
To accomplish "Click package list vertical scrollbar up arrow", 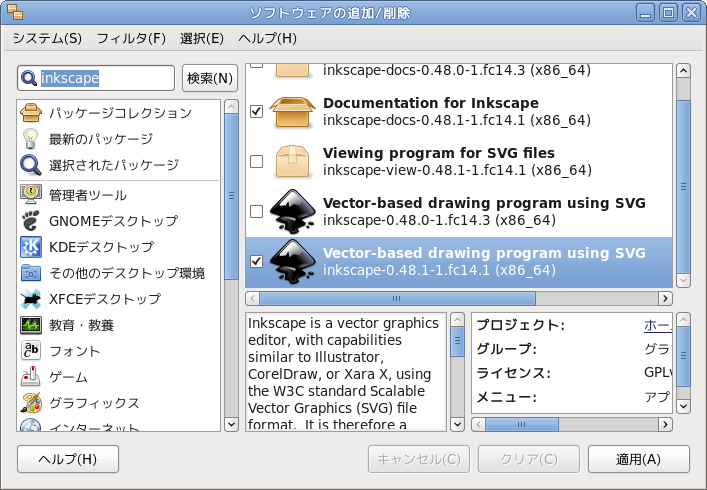I will 684,71.
